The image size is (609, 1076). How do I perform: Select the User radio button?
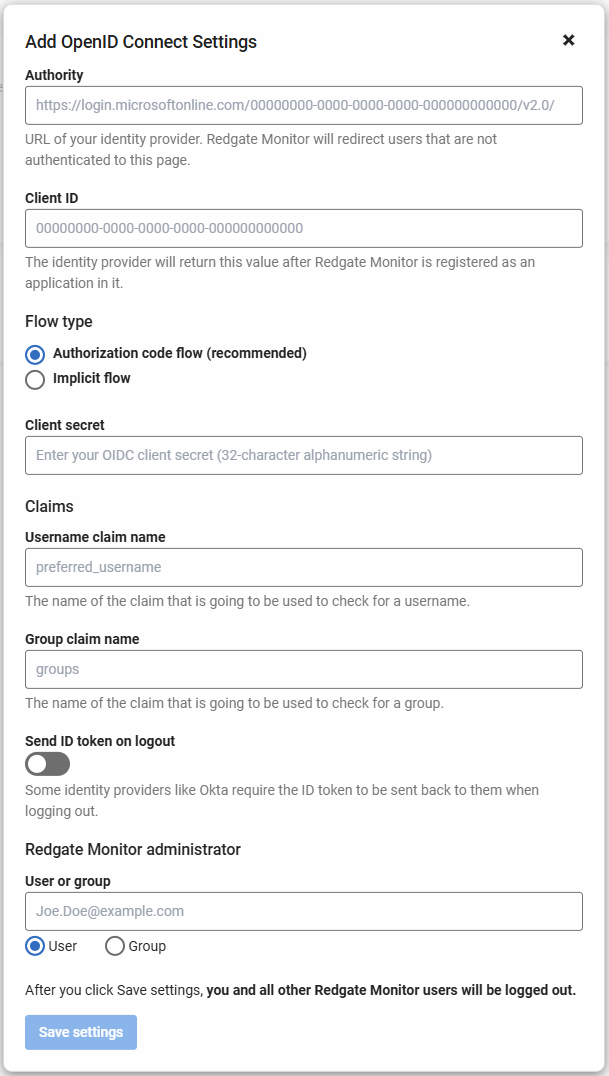tap(35, 946)
